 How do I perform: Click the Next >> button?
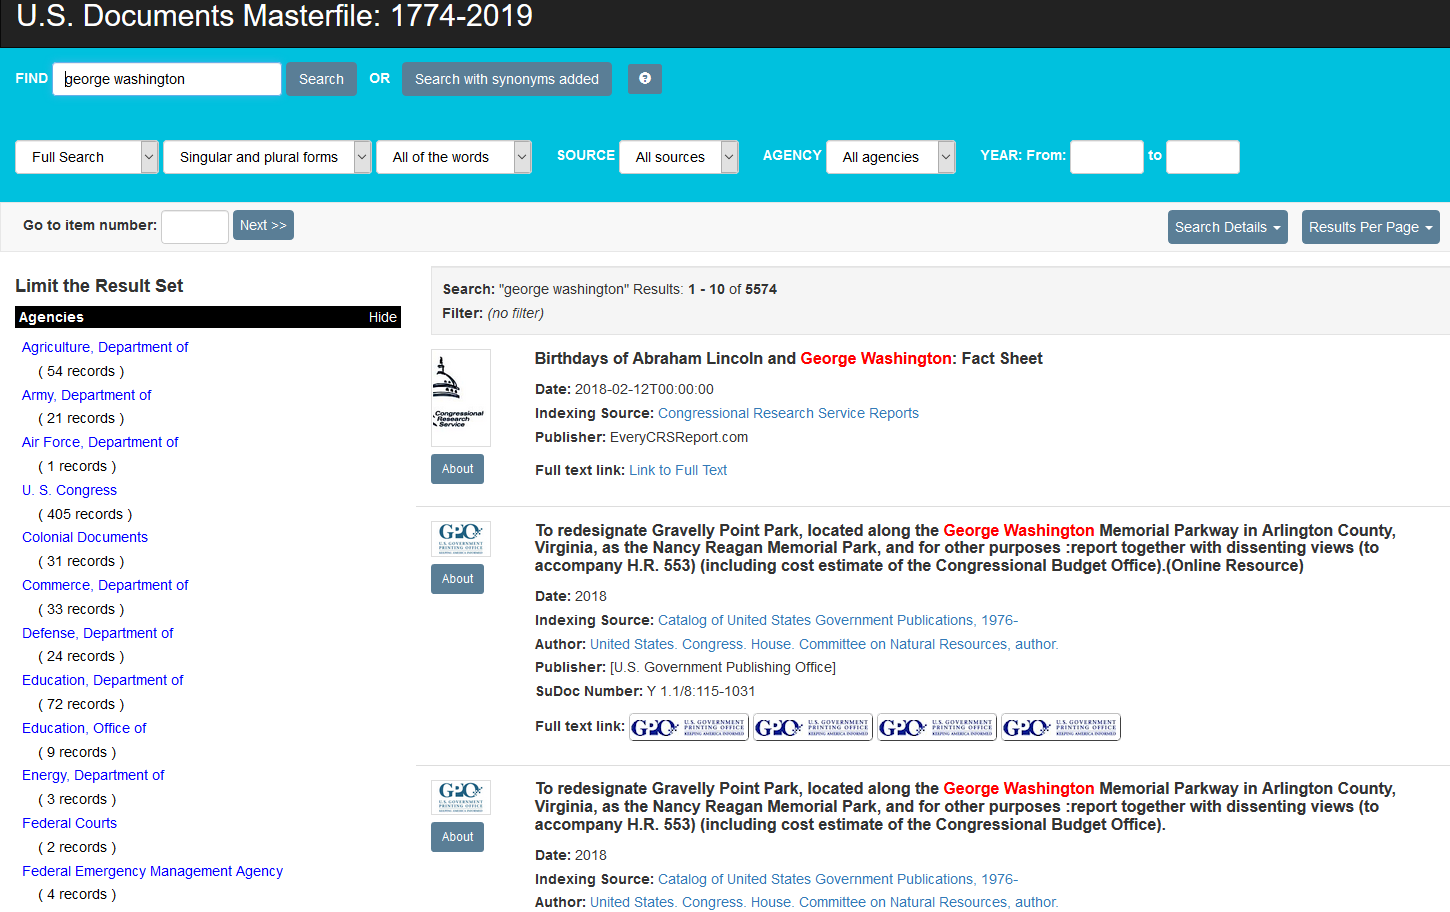[263, 225]
